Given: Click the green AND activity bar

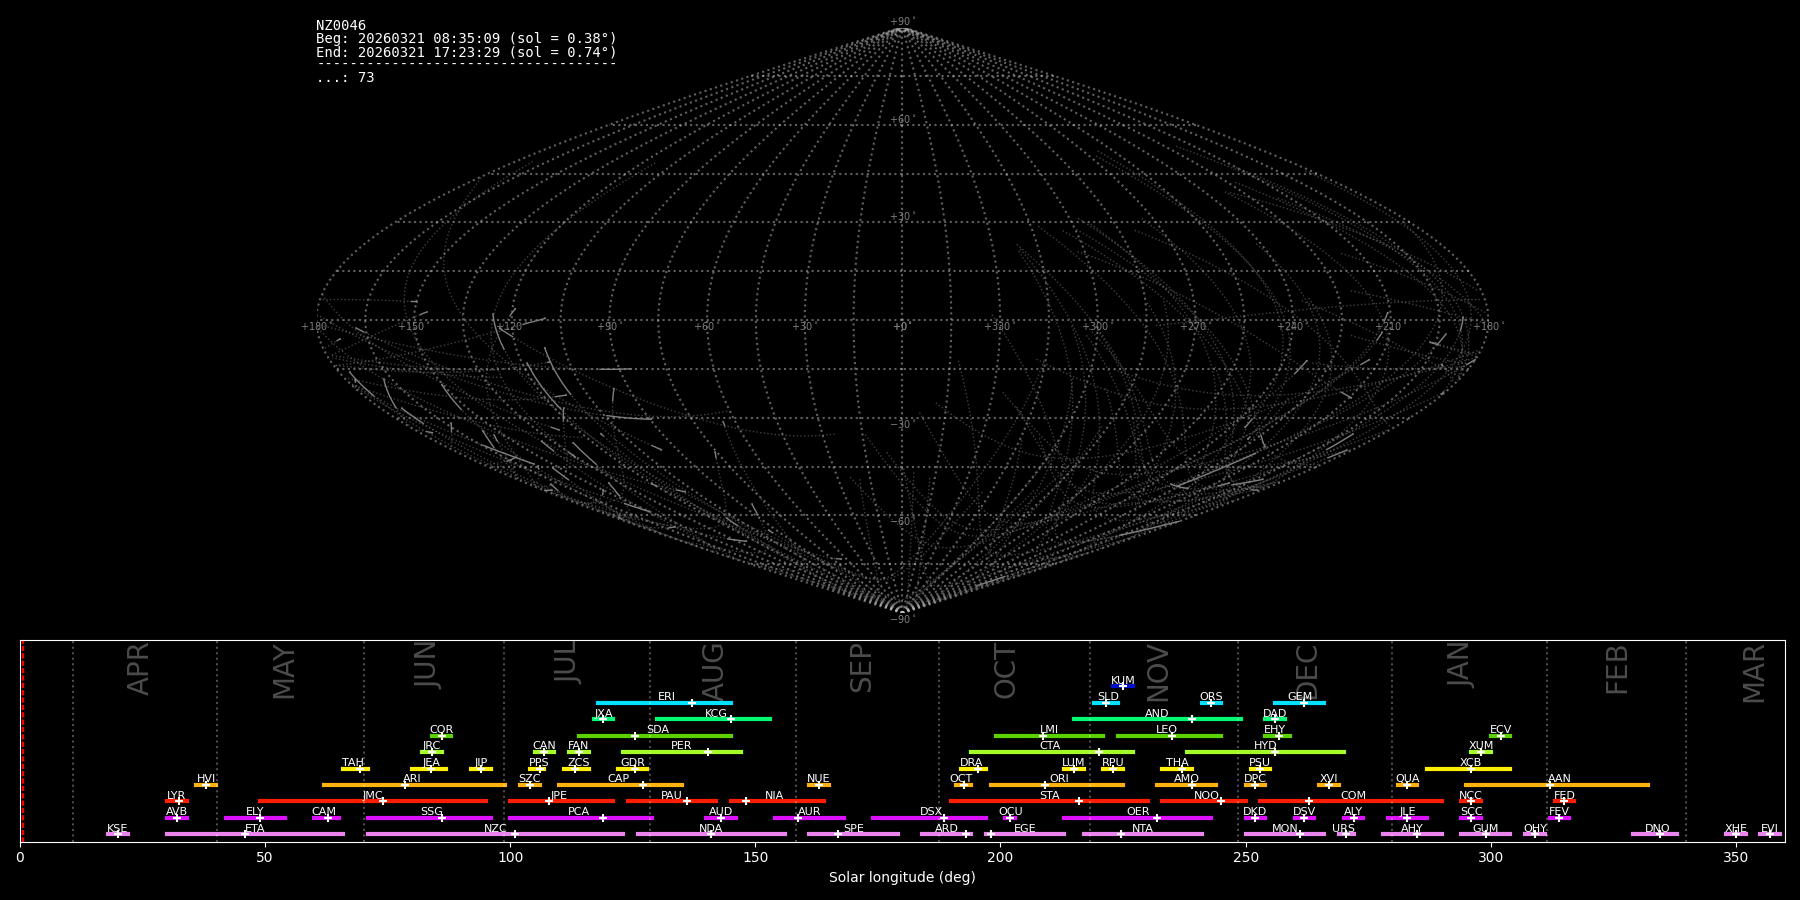Looking at the screenshot, I should click(1157, 719).
